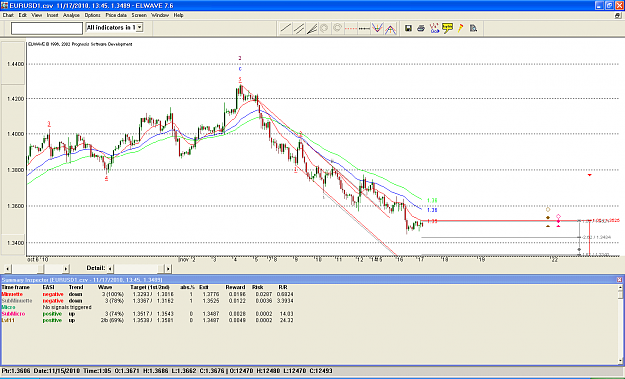Open the Analyze menu
Viewport: 625px width, 379px height.
(x=71, y=15)
